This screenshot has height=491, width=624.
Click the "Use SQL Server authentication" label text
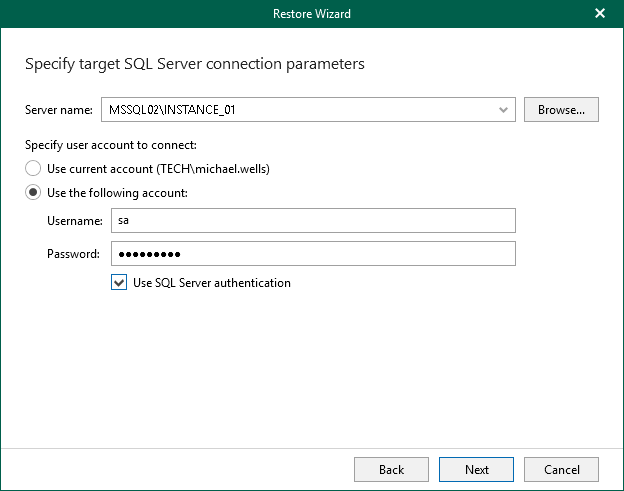point(212,283)
